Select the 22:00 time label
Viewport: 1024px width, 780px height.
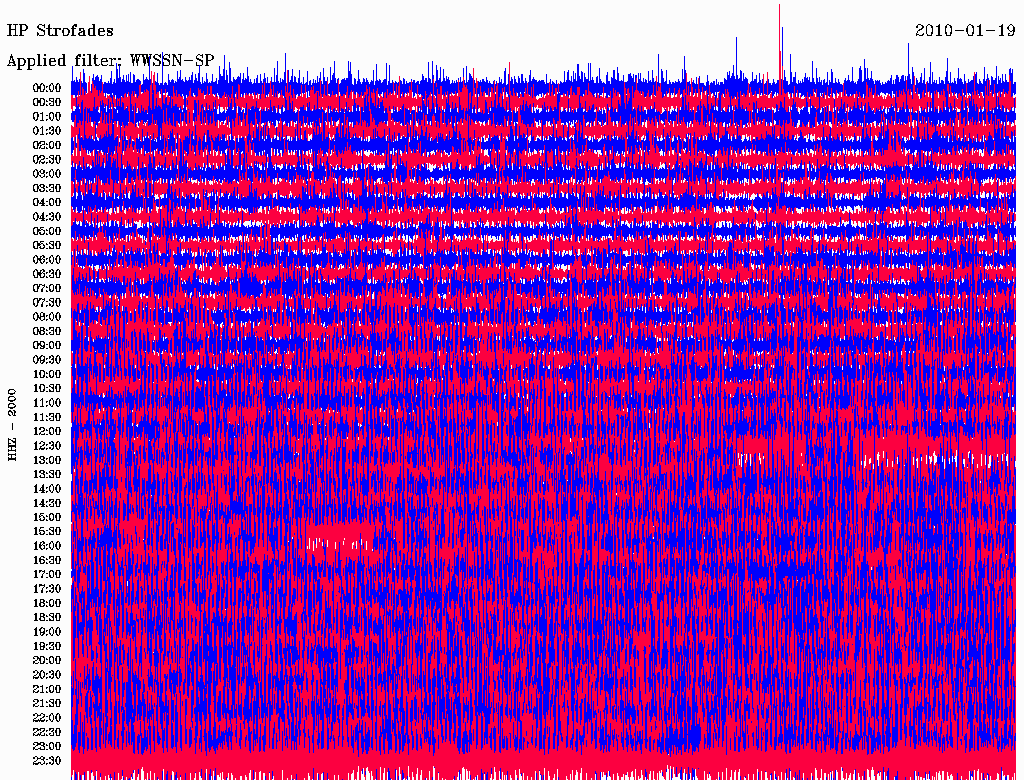[x=47, y=718]
